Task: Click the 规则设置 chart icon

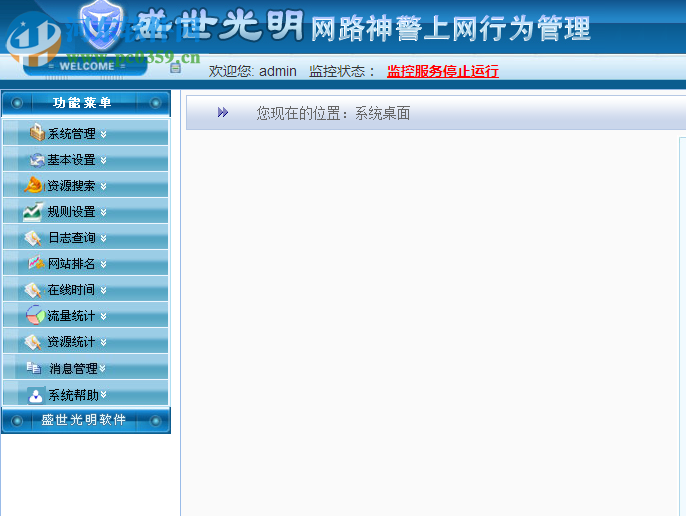Action: point(33,211)
